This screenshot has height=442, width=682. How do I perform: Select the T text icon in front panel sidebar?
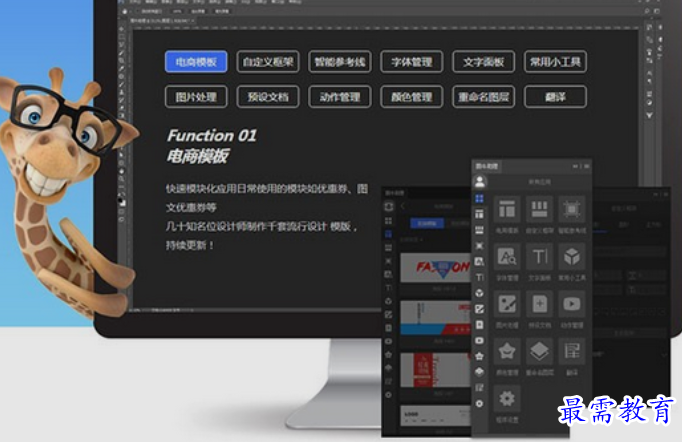[479, 277]
